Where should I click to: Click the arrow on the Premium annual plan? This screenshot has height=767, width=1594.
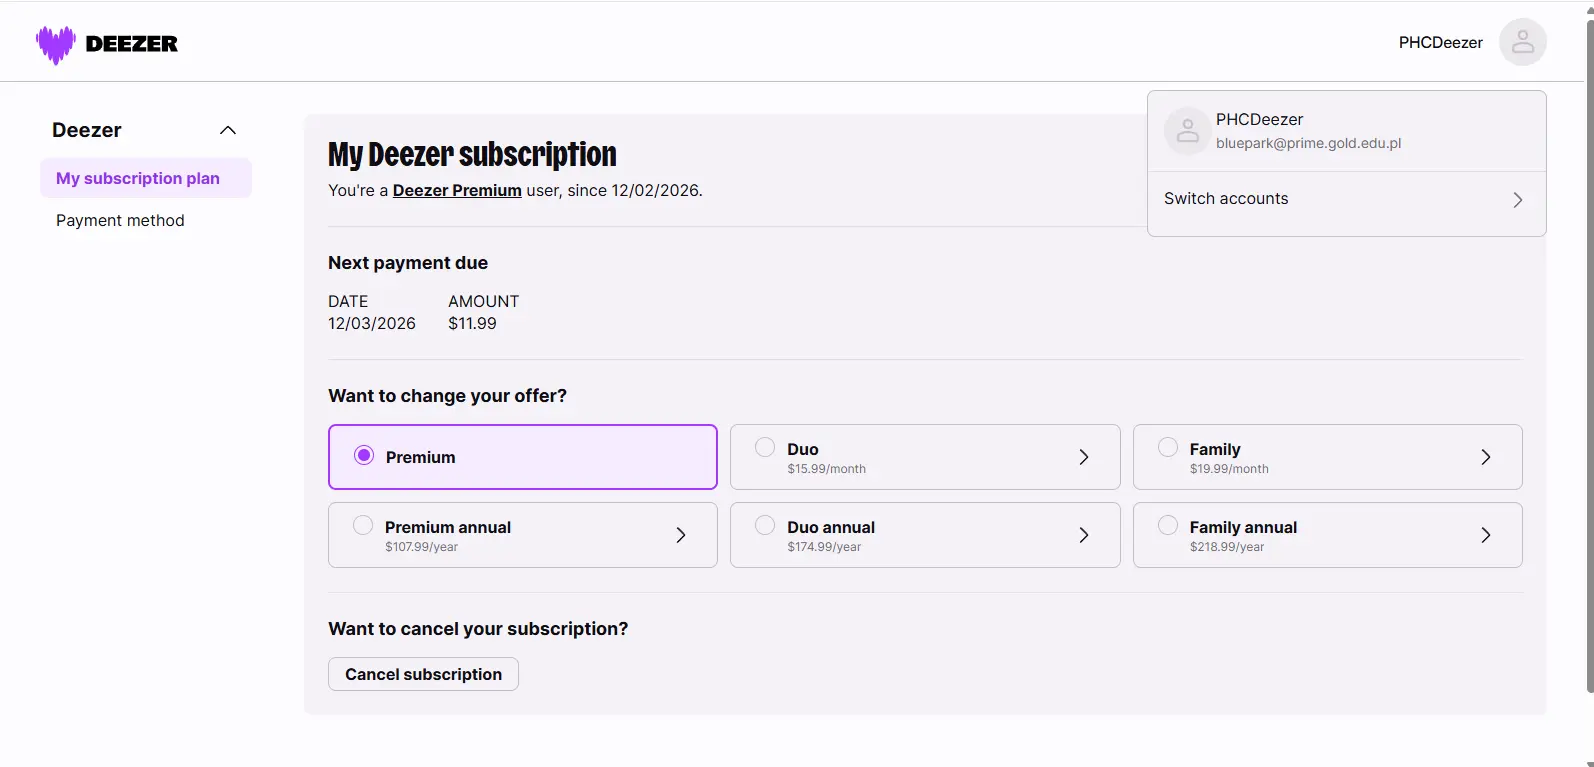(681, 535)
